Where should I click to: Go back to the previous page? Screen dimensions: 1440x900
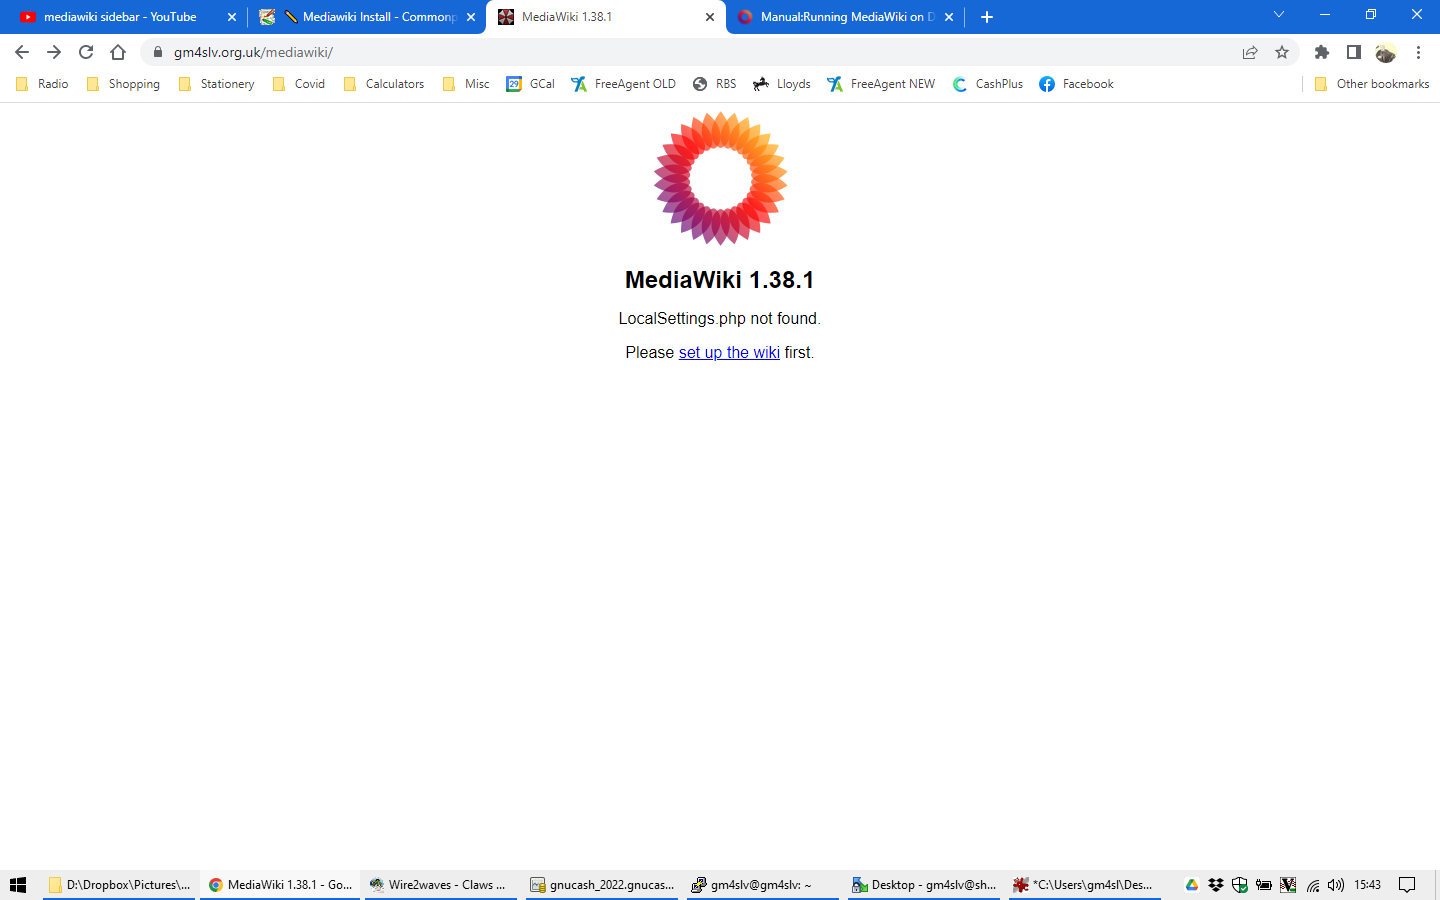(20, 52)
